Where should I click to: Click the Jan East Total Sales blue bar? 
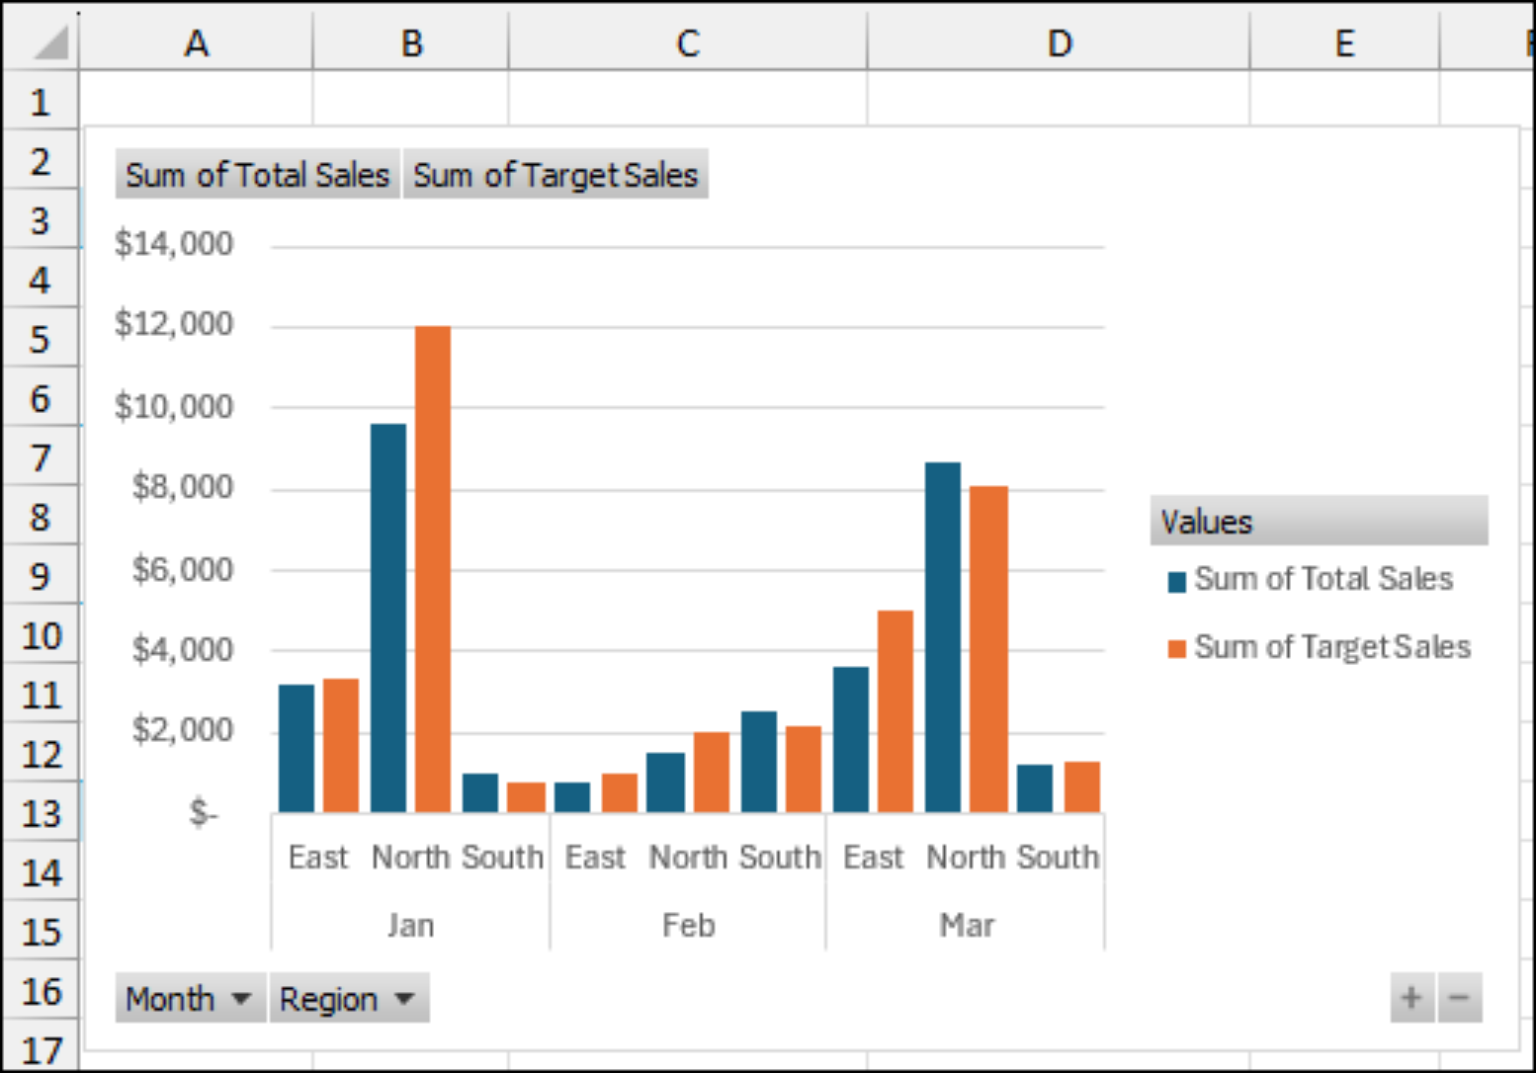pos(296,748)
